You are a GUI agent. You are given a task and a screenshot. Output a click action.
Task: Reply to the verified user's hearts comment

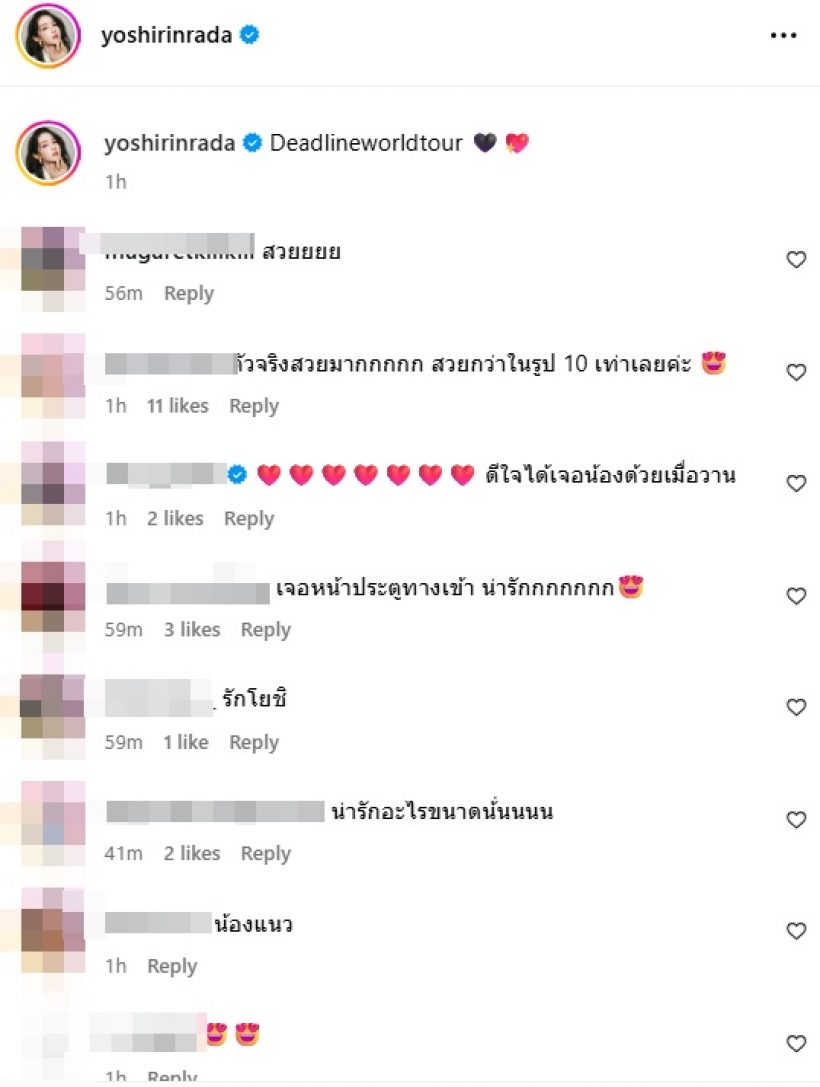tap(249, 519)
